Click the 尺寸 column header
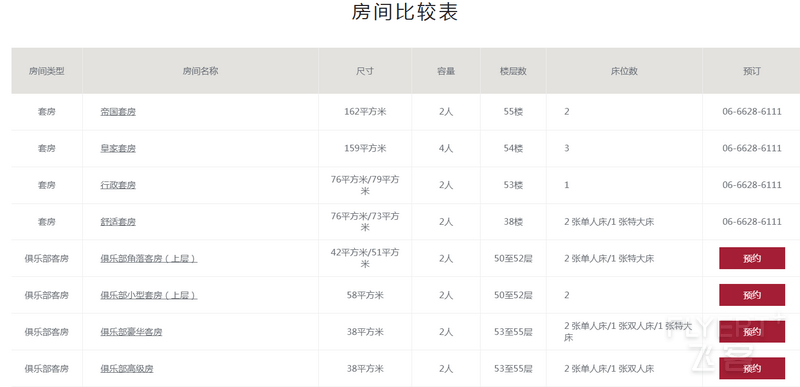Viewport: 800px width, 387px height. point(365,71)
